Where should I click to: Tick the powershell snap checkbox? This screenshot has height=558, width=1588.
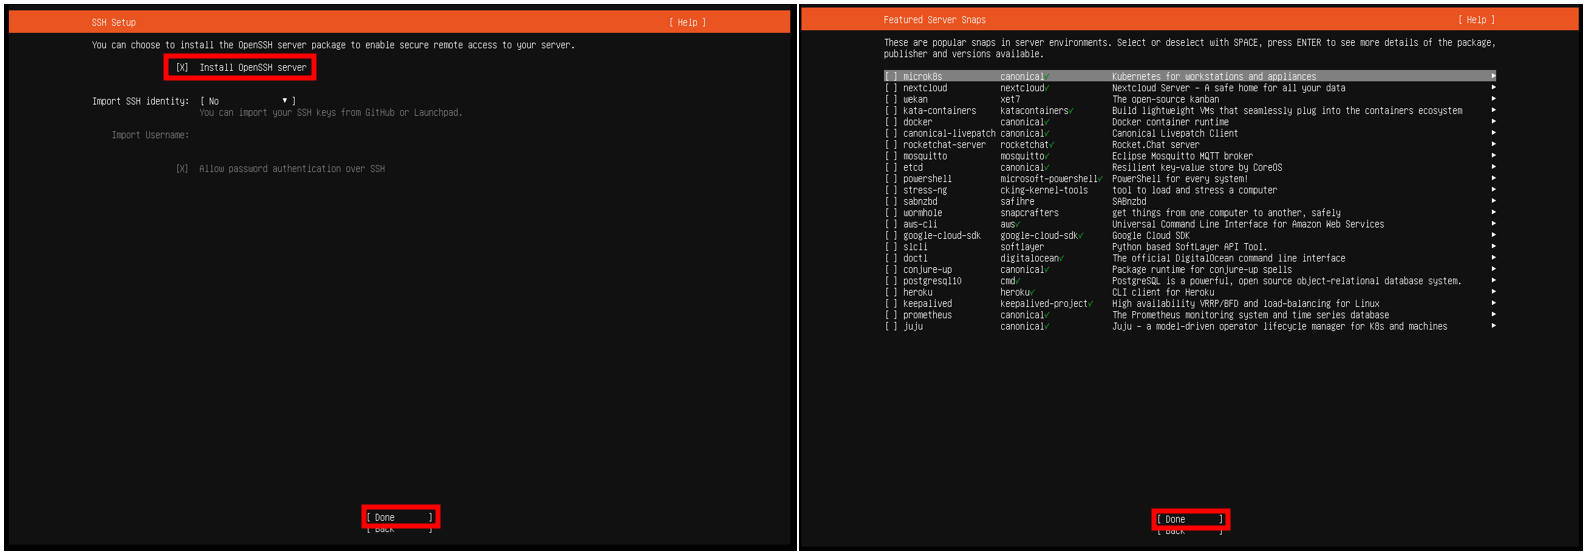890,179
